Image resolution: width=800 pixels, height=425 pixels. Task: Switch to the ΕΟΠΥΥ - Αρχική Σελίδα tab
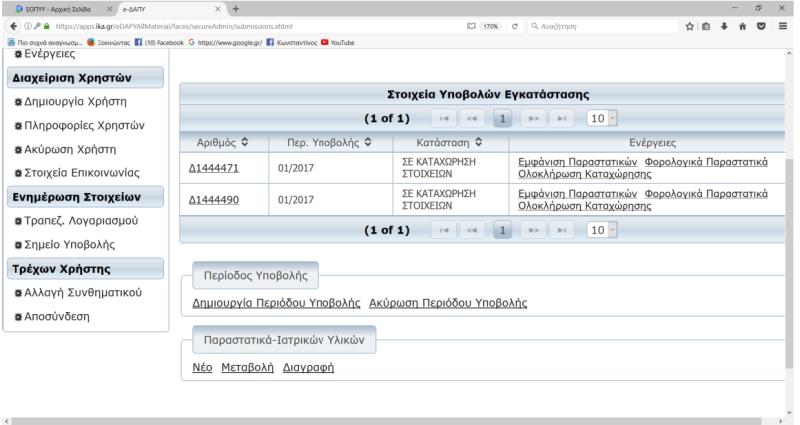click(55, 6)
